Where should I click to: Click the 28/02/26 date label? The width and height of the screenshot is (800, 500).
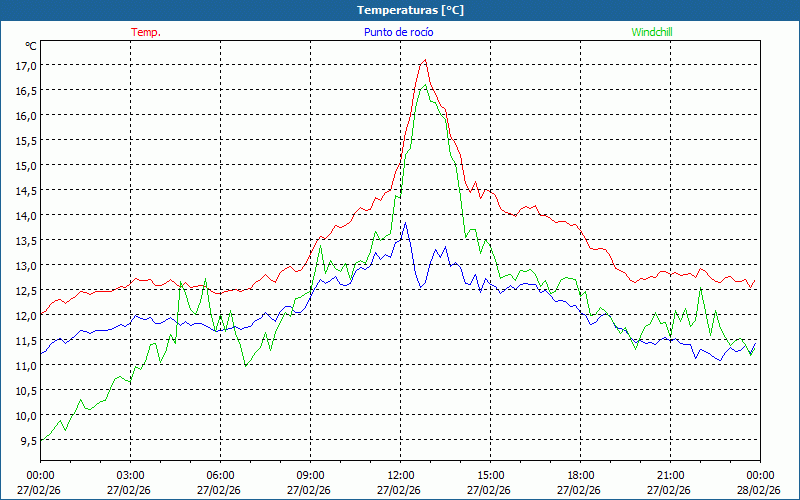pyautogui.click(x=758, y=490)
